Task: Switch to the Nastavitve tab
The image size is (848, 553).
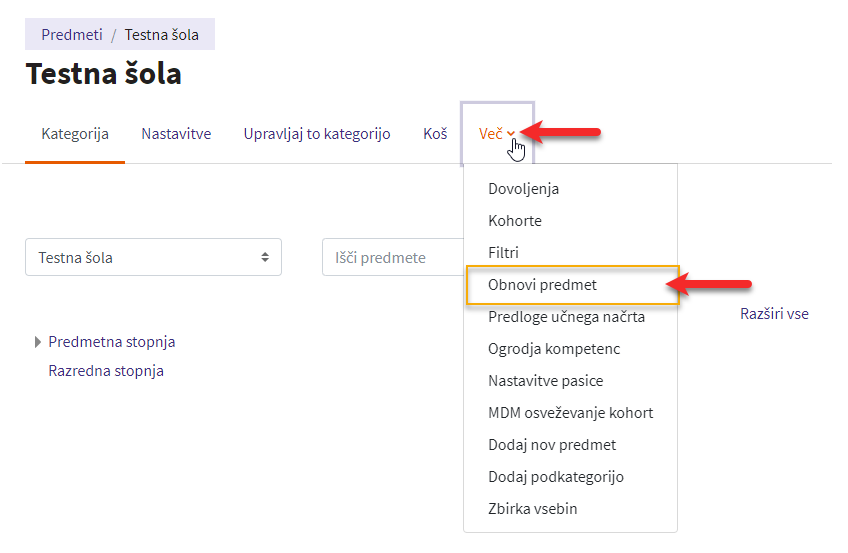Action: [176, 134]
